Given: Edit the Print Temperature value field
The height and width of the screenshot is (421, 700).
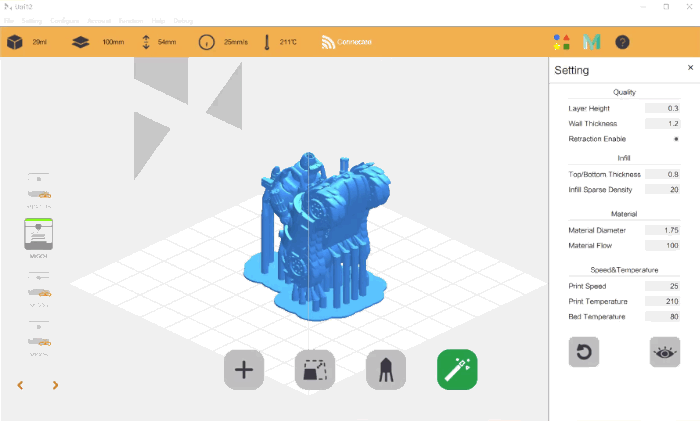Looking at the screenshot, I should pyautogui.click(x=662, y=301).
